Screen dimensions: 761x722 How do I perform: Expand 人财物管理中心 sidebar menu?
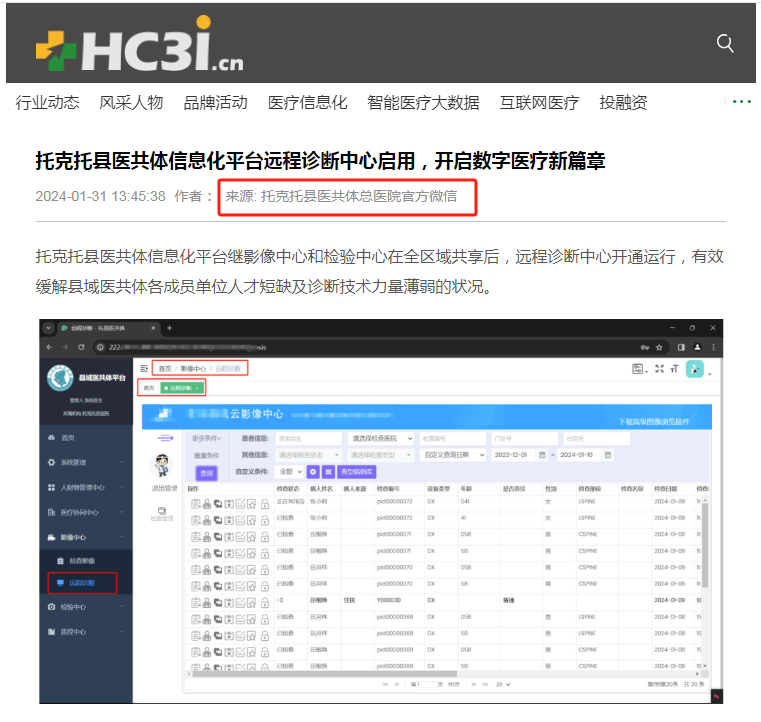[x=85, y=487]
